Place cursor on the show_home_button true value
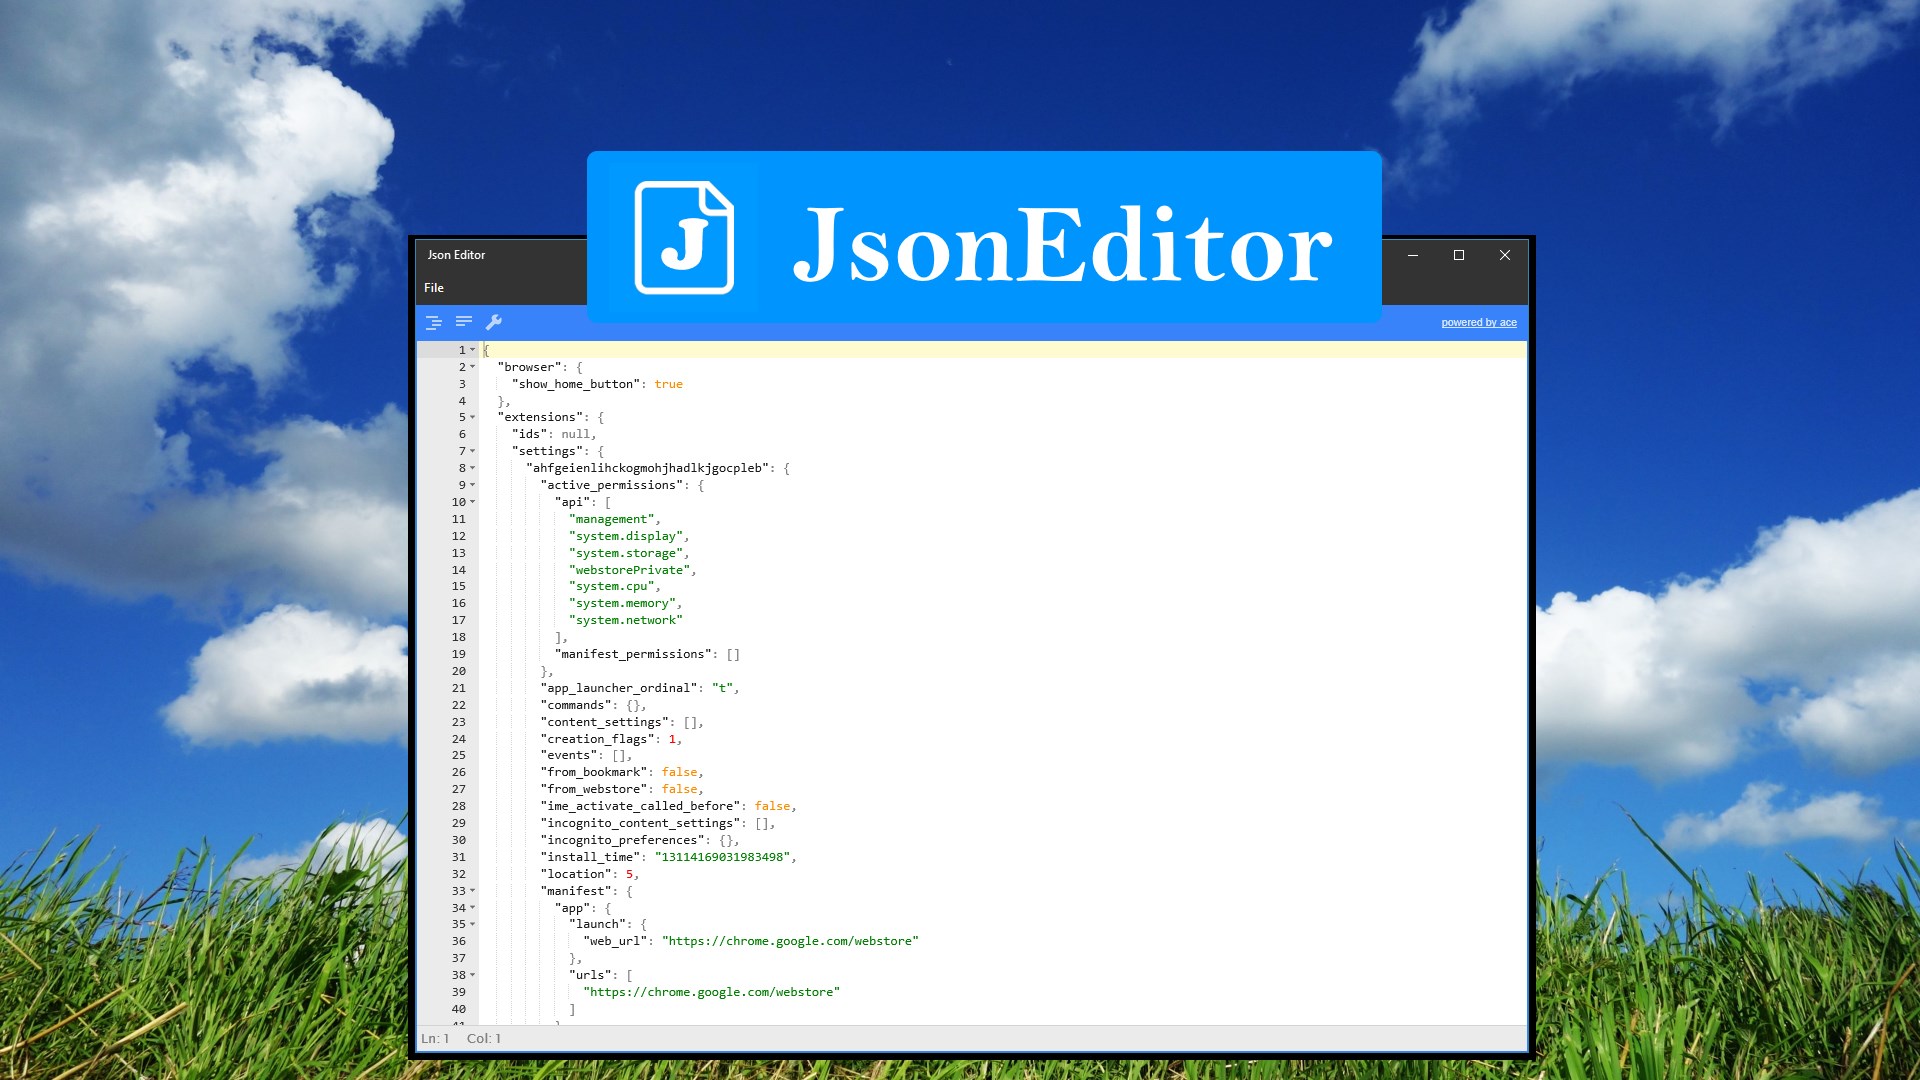The height and width of the screenshot is (1080, 1920). tap(668, 384)
